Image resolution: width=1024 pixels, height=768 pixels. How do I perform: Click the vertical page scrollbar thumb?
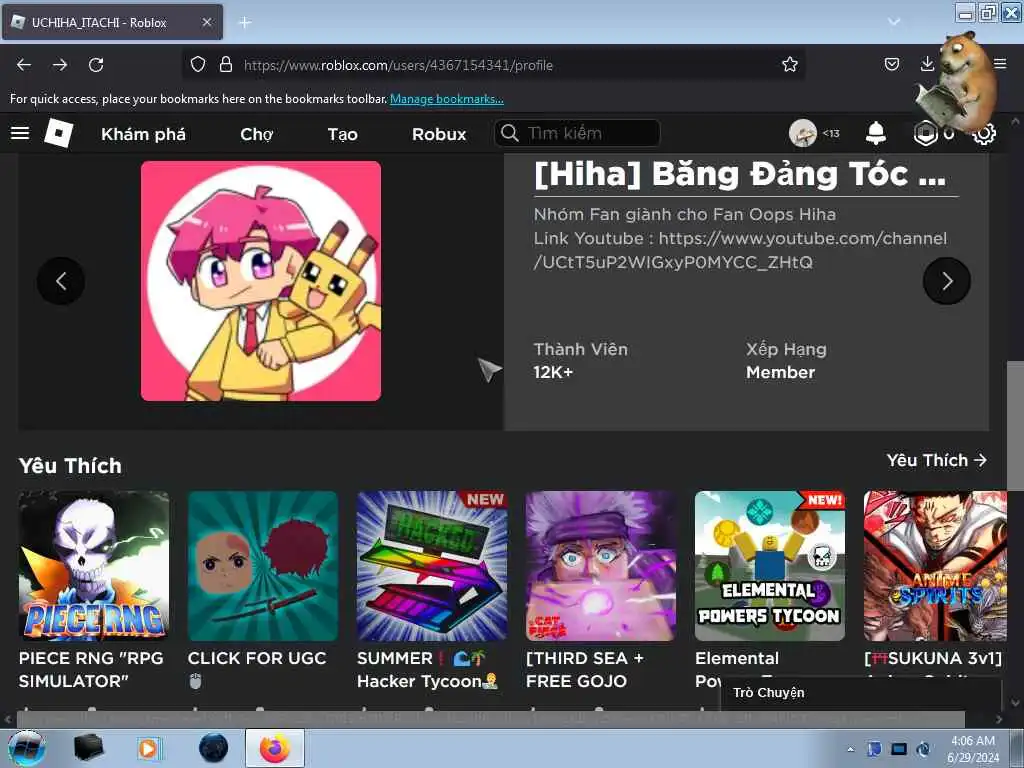1015,424
